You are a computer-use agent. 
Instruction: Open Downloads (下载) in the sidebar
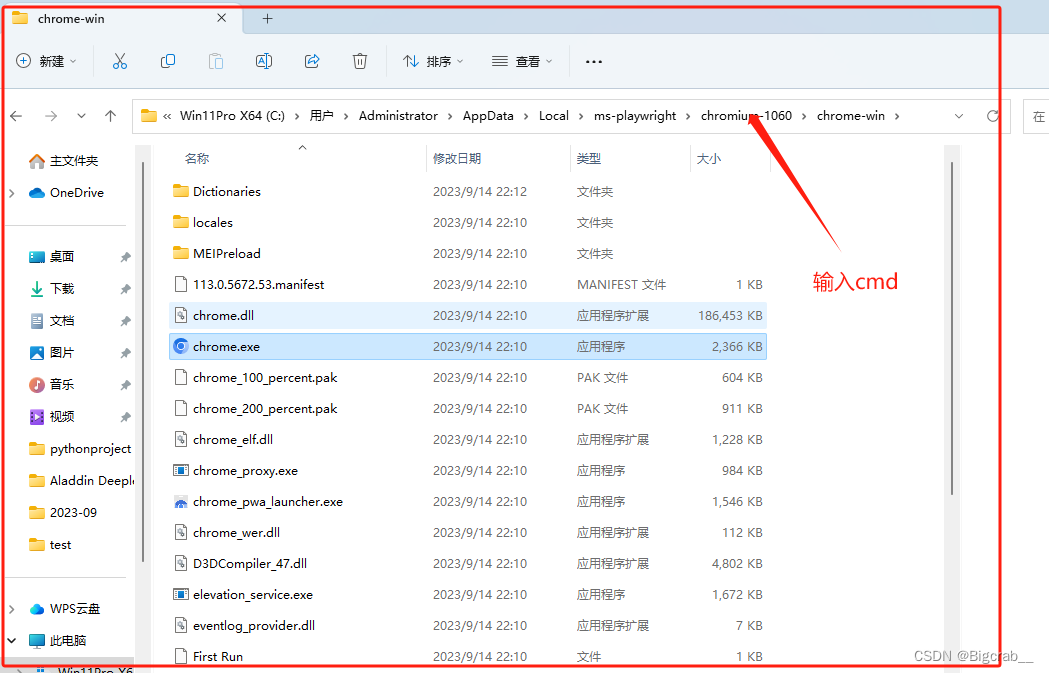[52, 289]
